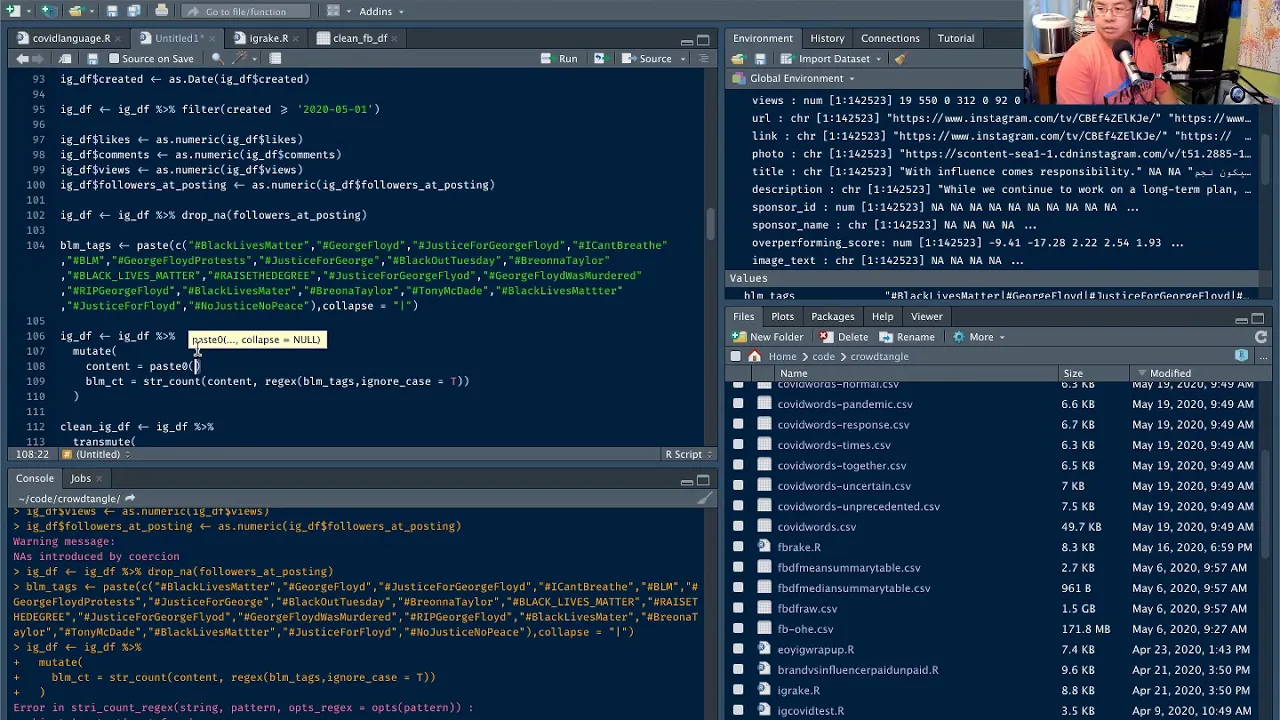
Task: Click the Go to file/function search box
Action: [245, 11]
